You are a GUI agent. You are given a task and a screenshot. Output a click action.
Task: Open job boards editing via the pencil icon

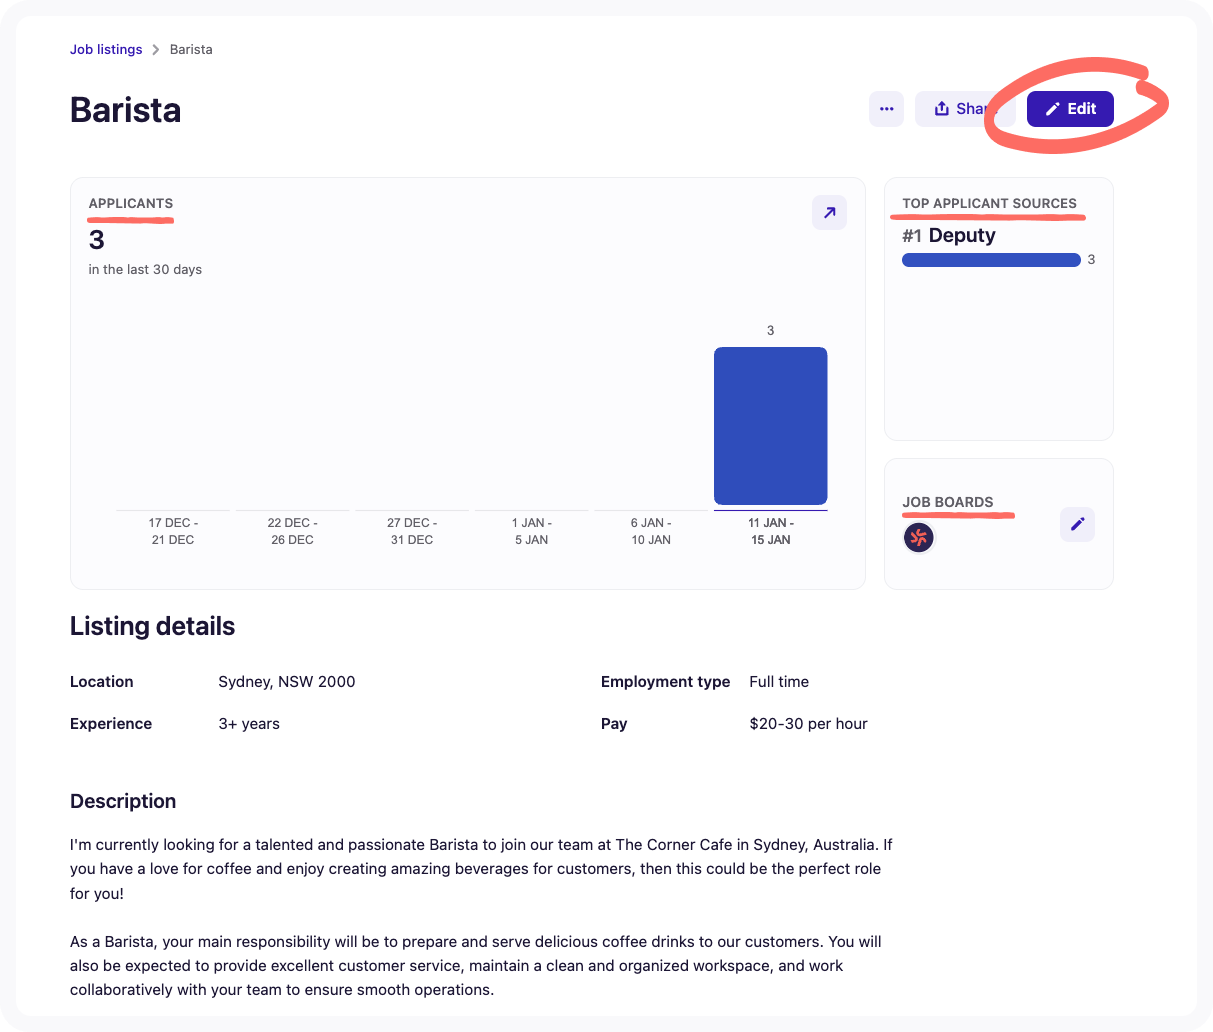pyautogui.click(x=1077, y=524)
